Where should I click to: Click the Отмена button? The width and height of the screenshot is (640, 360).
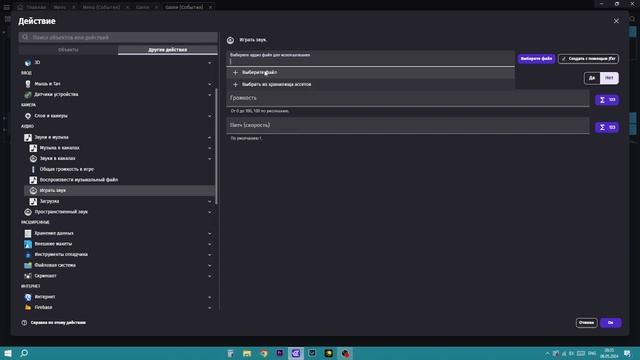(587, 323)
